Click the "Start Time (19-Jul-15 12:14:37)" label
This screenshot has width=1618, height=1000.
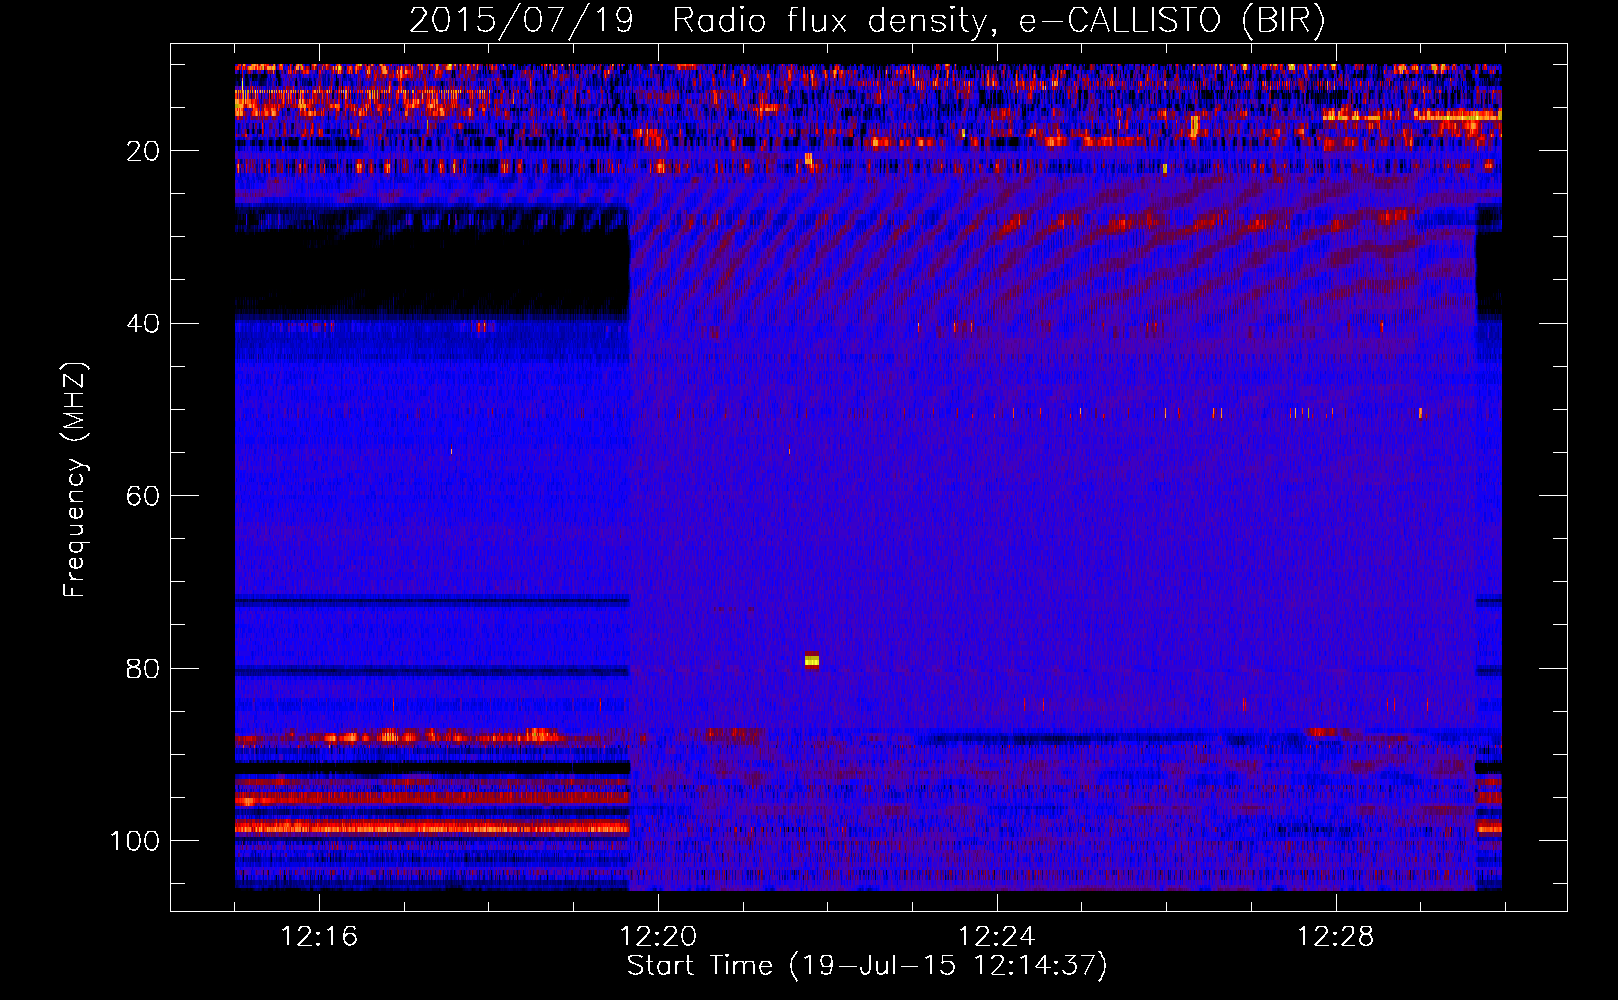867,966
